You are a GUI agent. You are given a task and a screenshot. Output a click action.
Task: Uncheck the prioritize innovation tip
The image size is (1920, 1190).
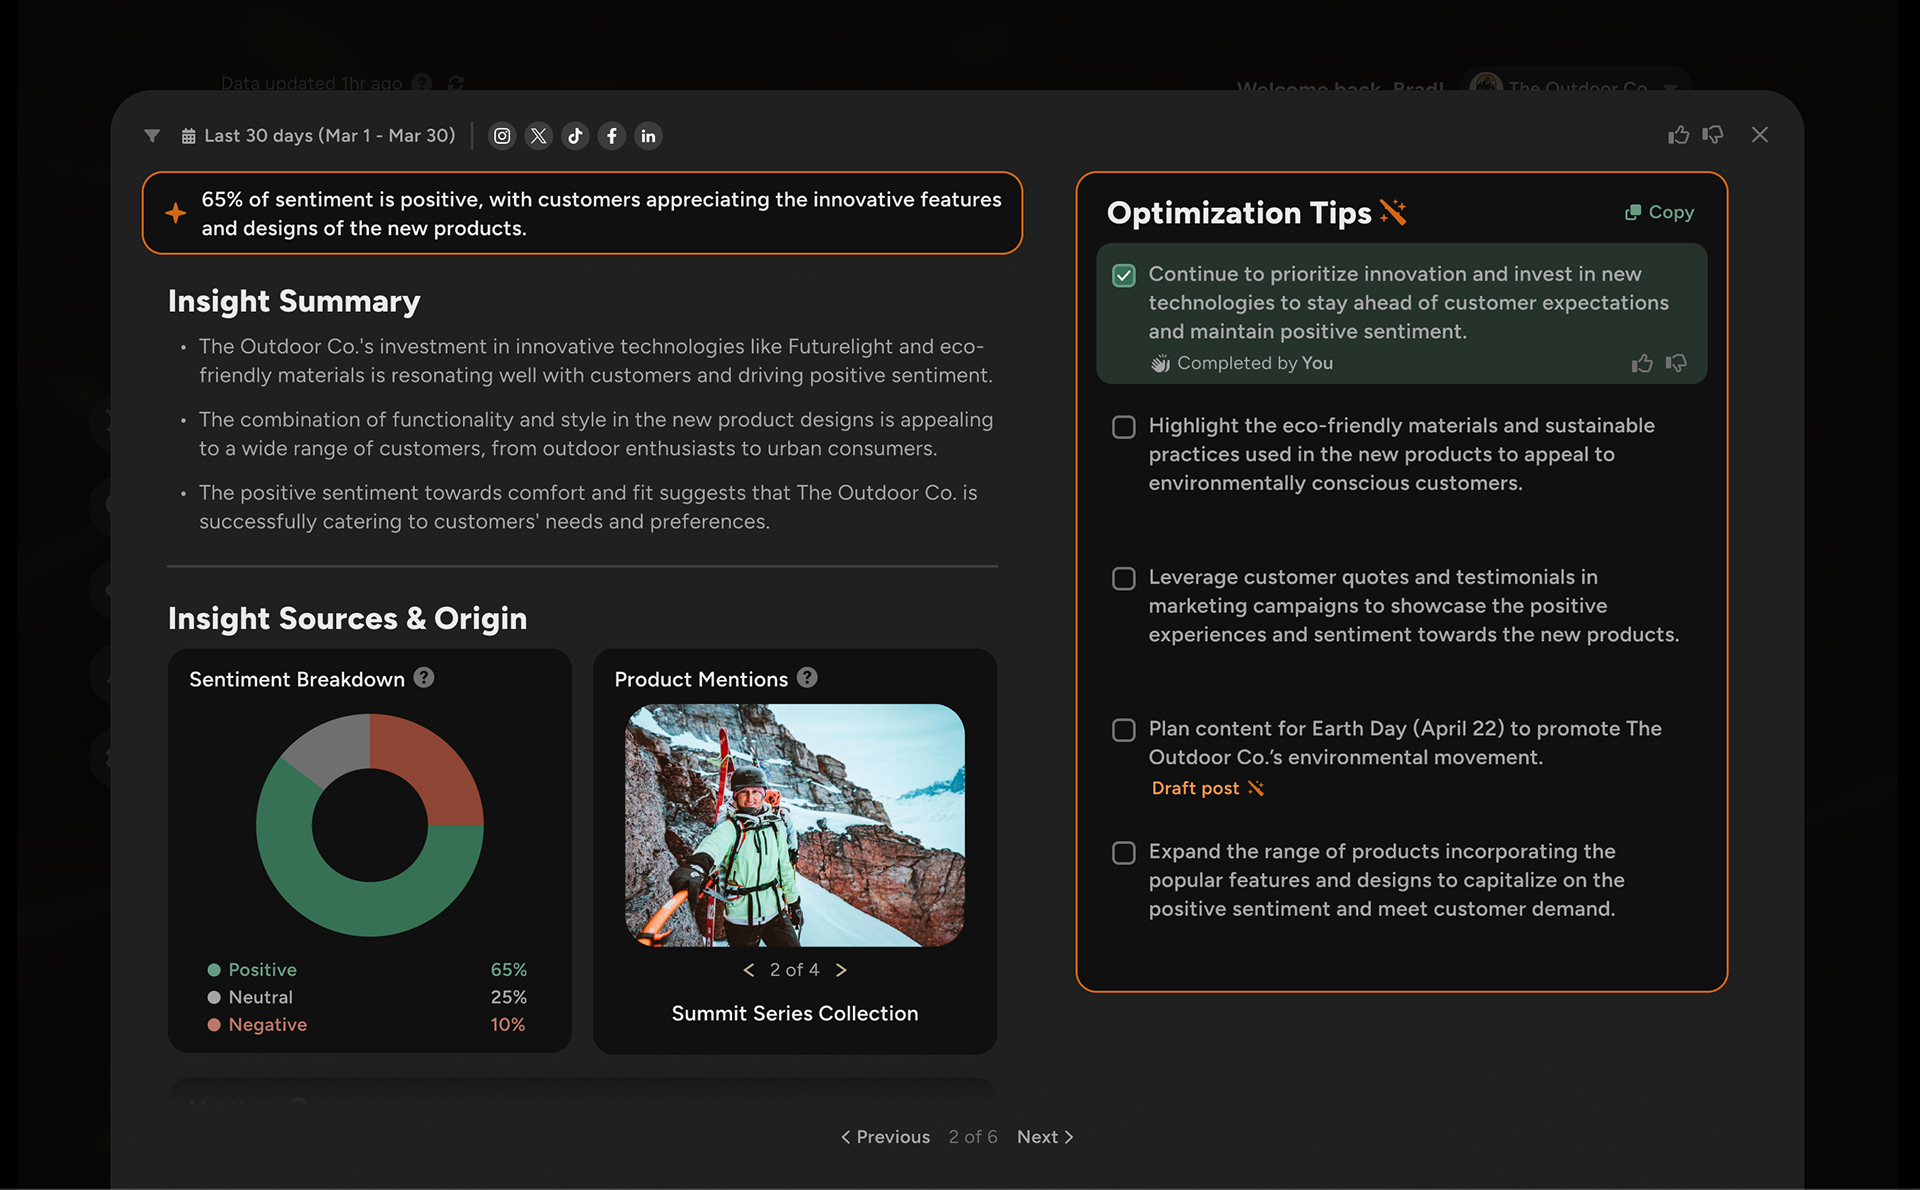[x=1124, y=276]
